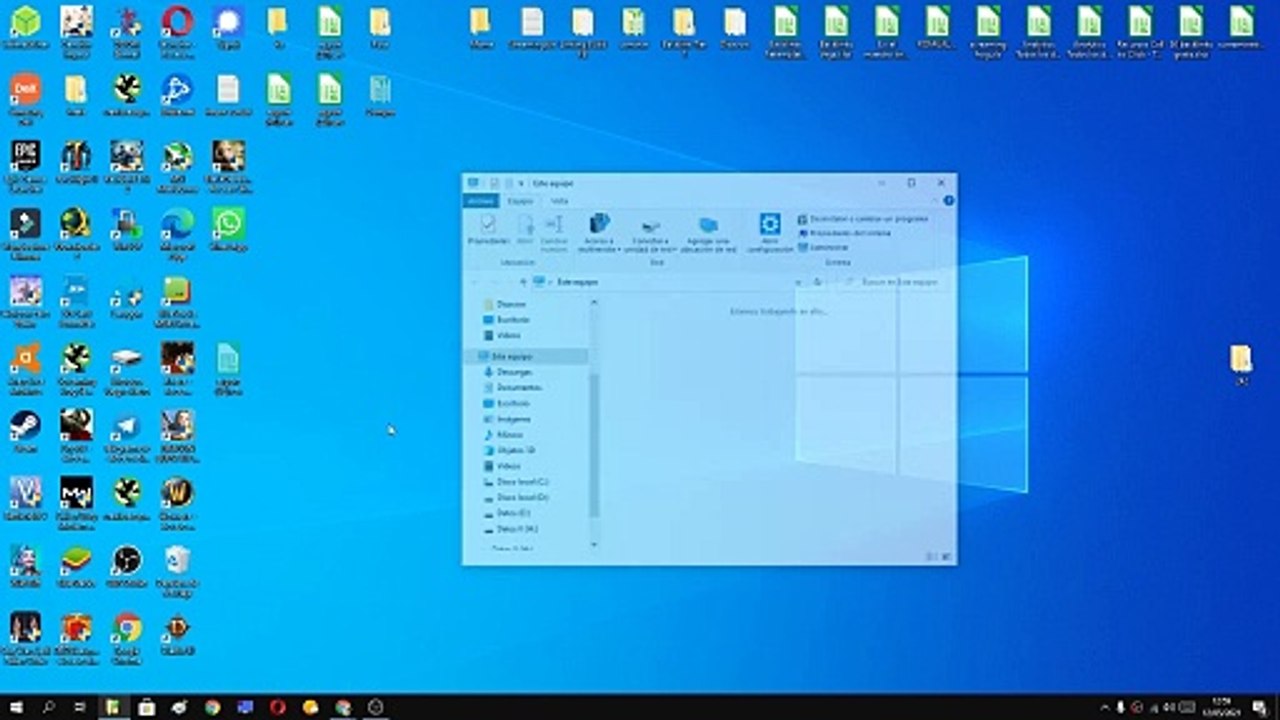The height and width of the screenshot is (720, 1280).
Task: Click Agregar una ubicación de red
Action: (x=708, y=231)
